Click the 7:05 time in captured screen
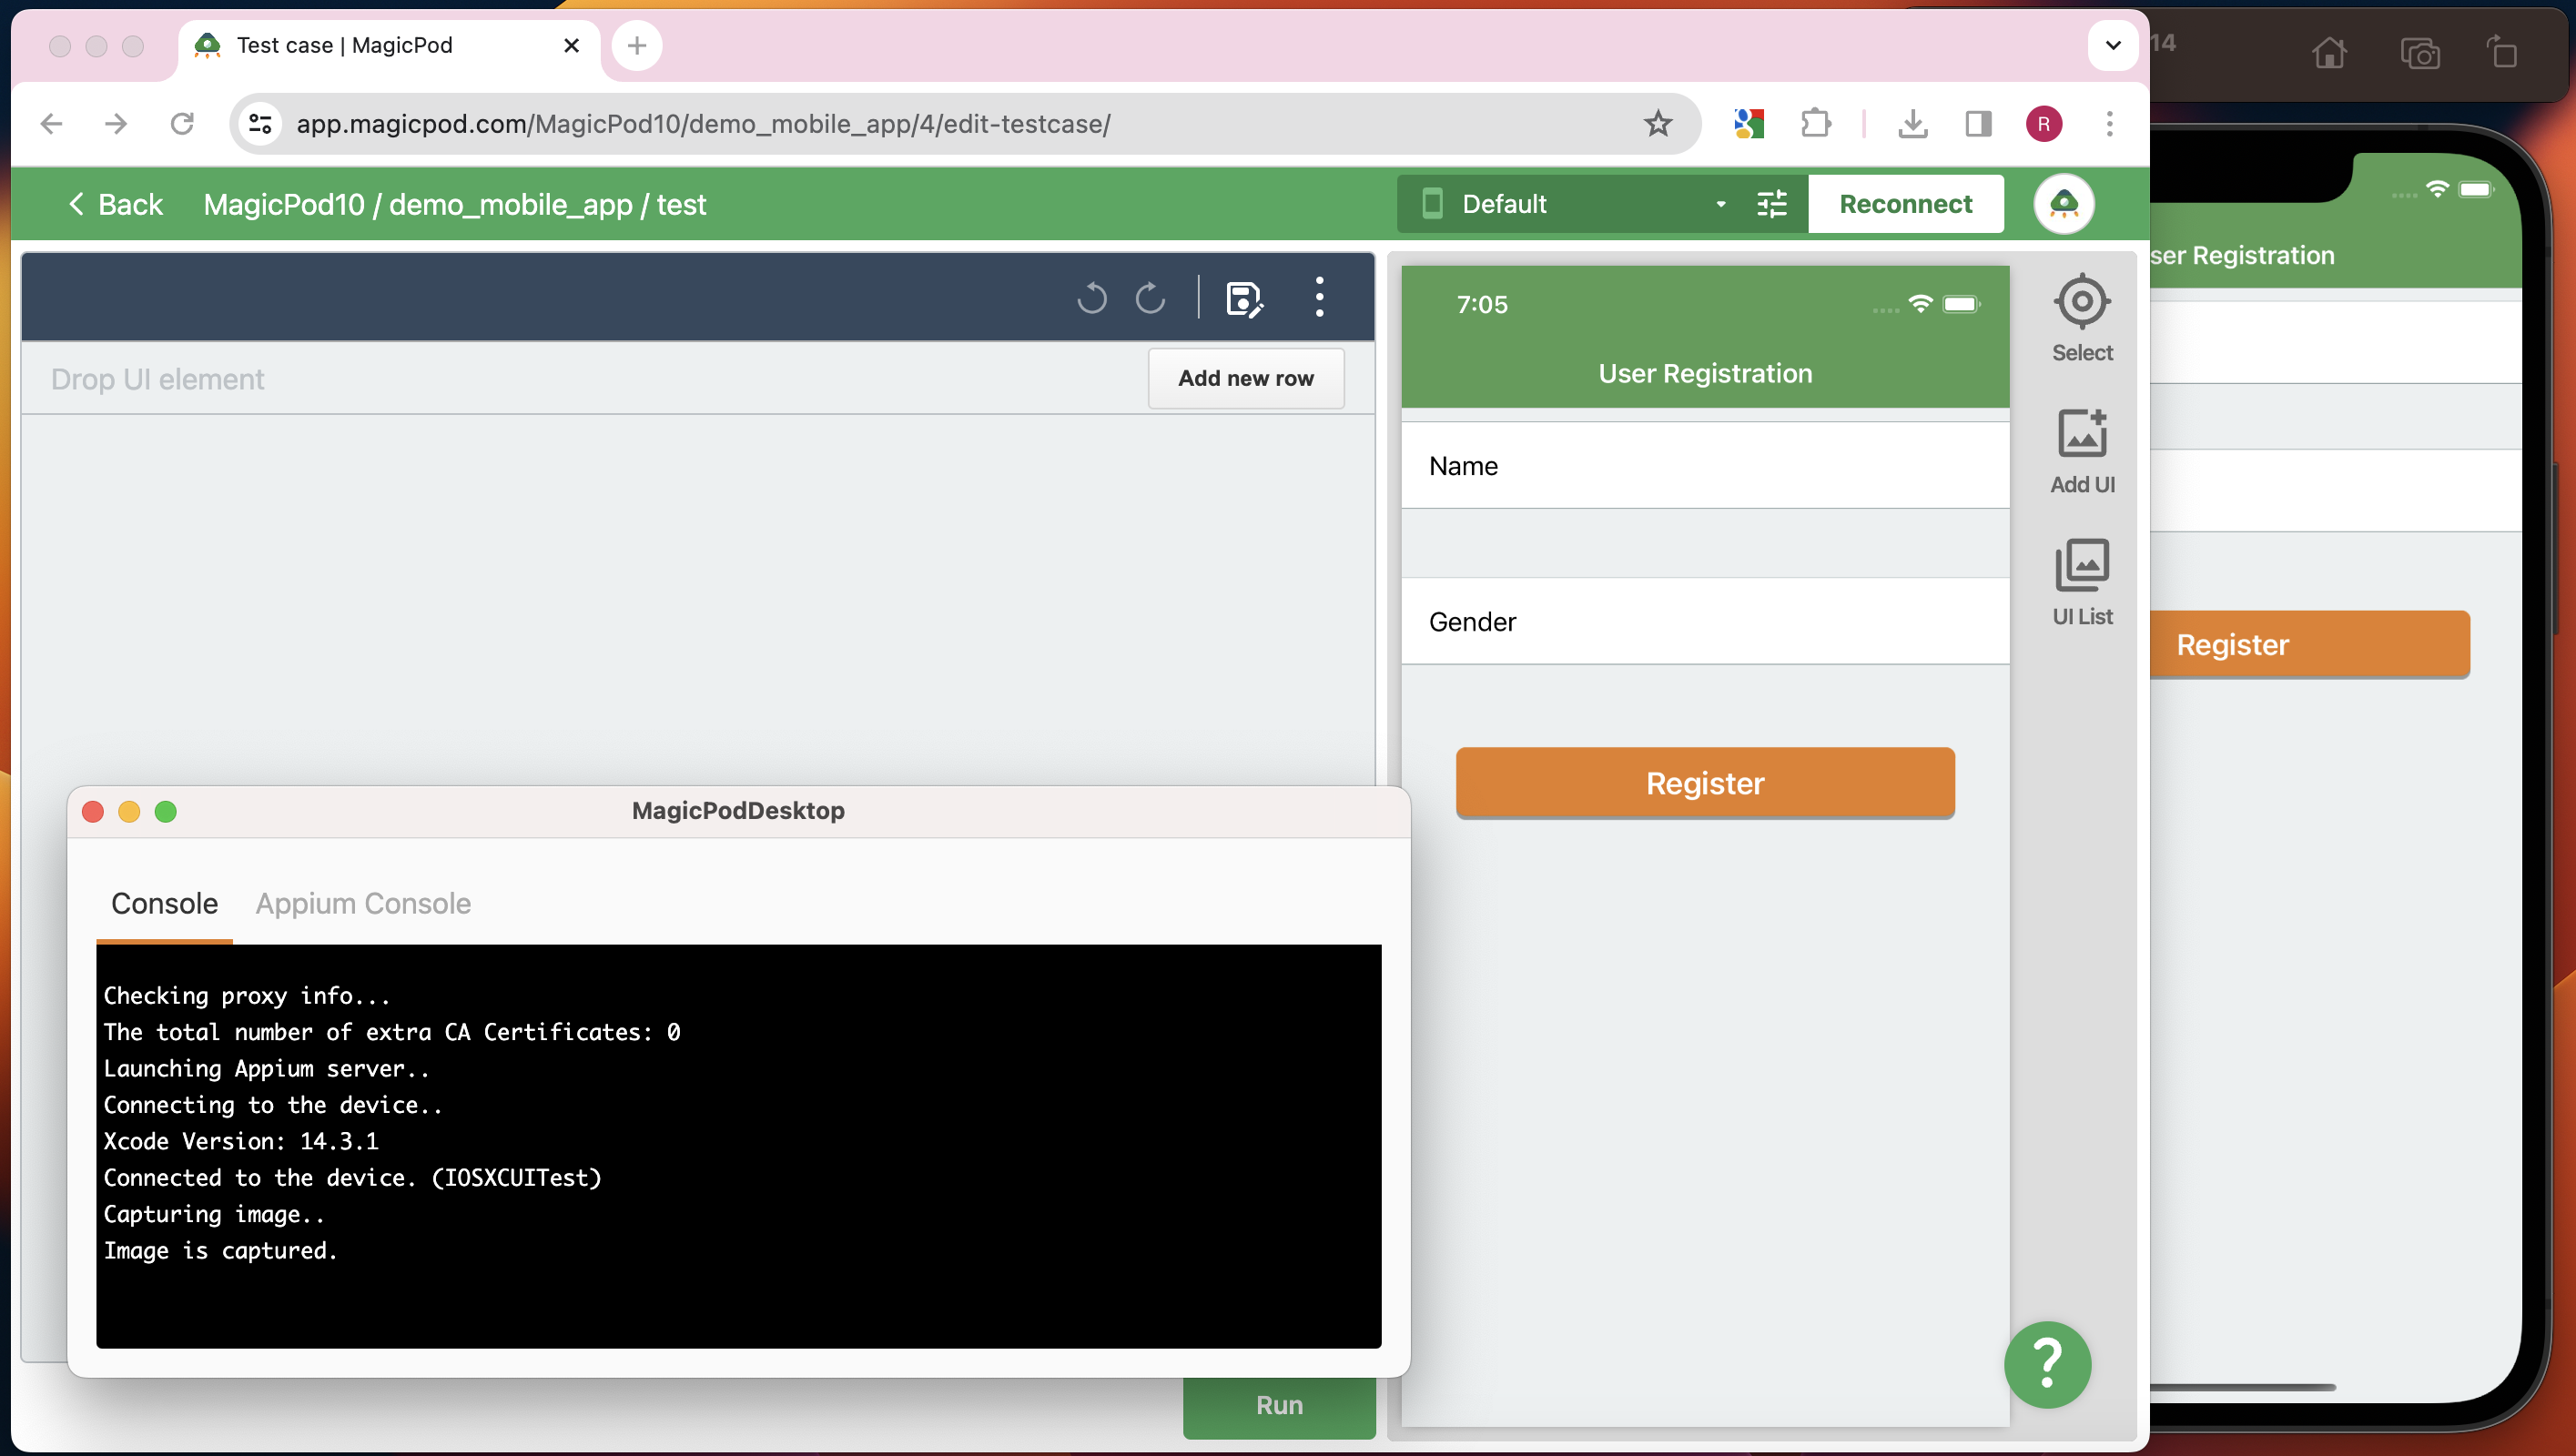 [x=1482, y=304]
